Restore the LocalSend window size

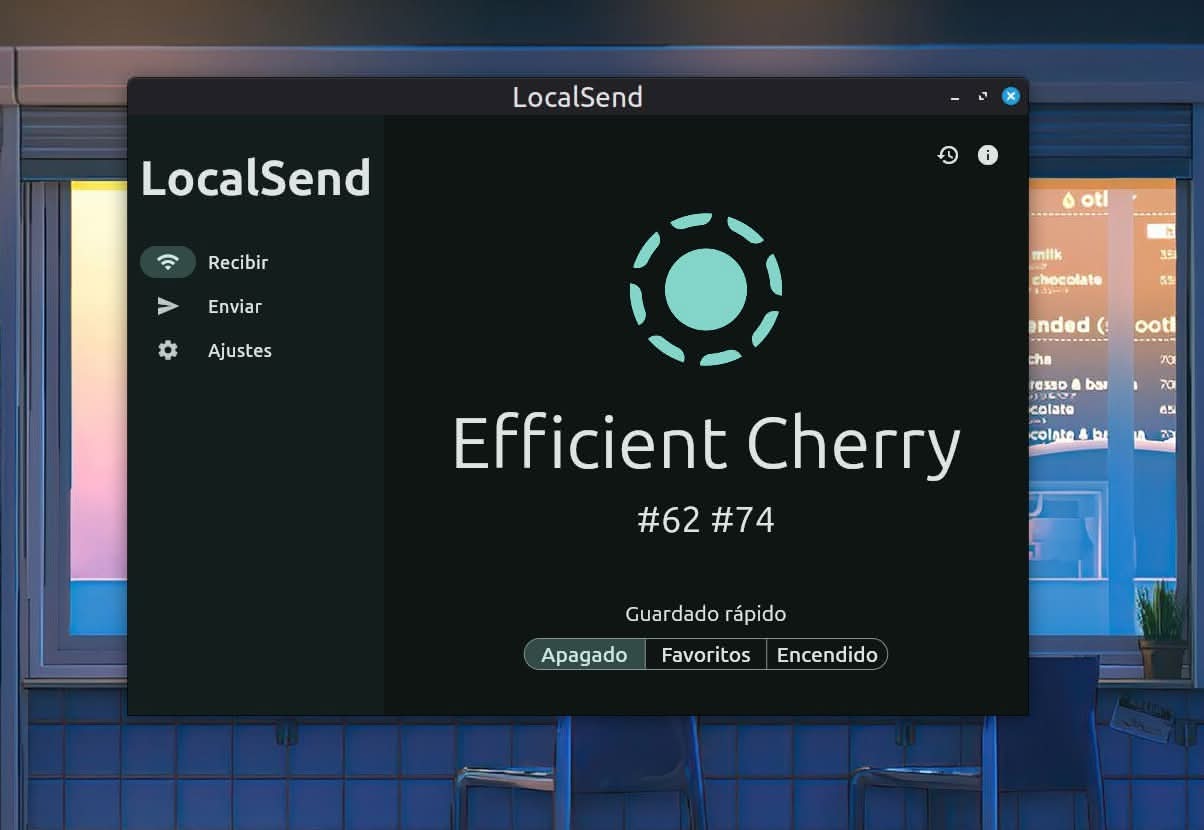click(x=982, y=97)
